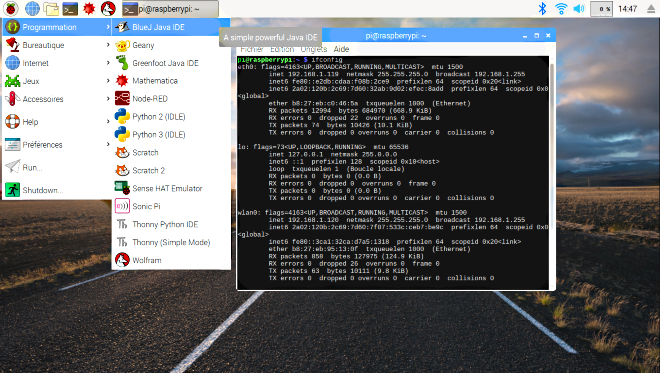This screenshot has width=660, height=373.
Task: Close the terminal window
Action: (x=548, y=36)
